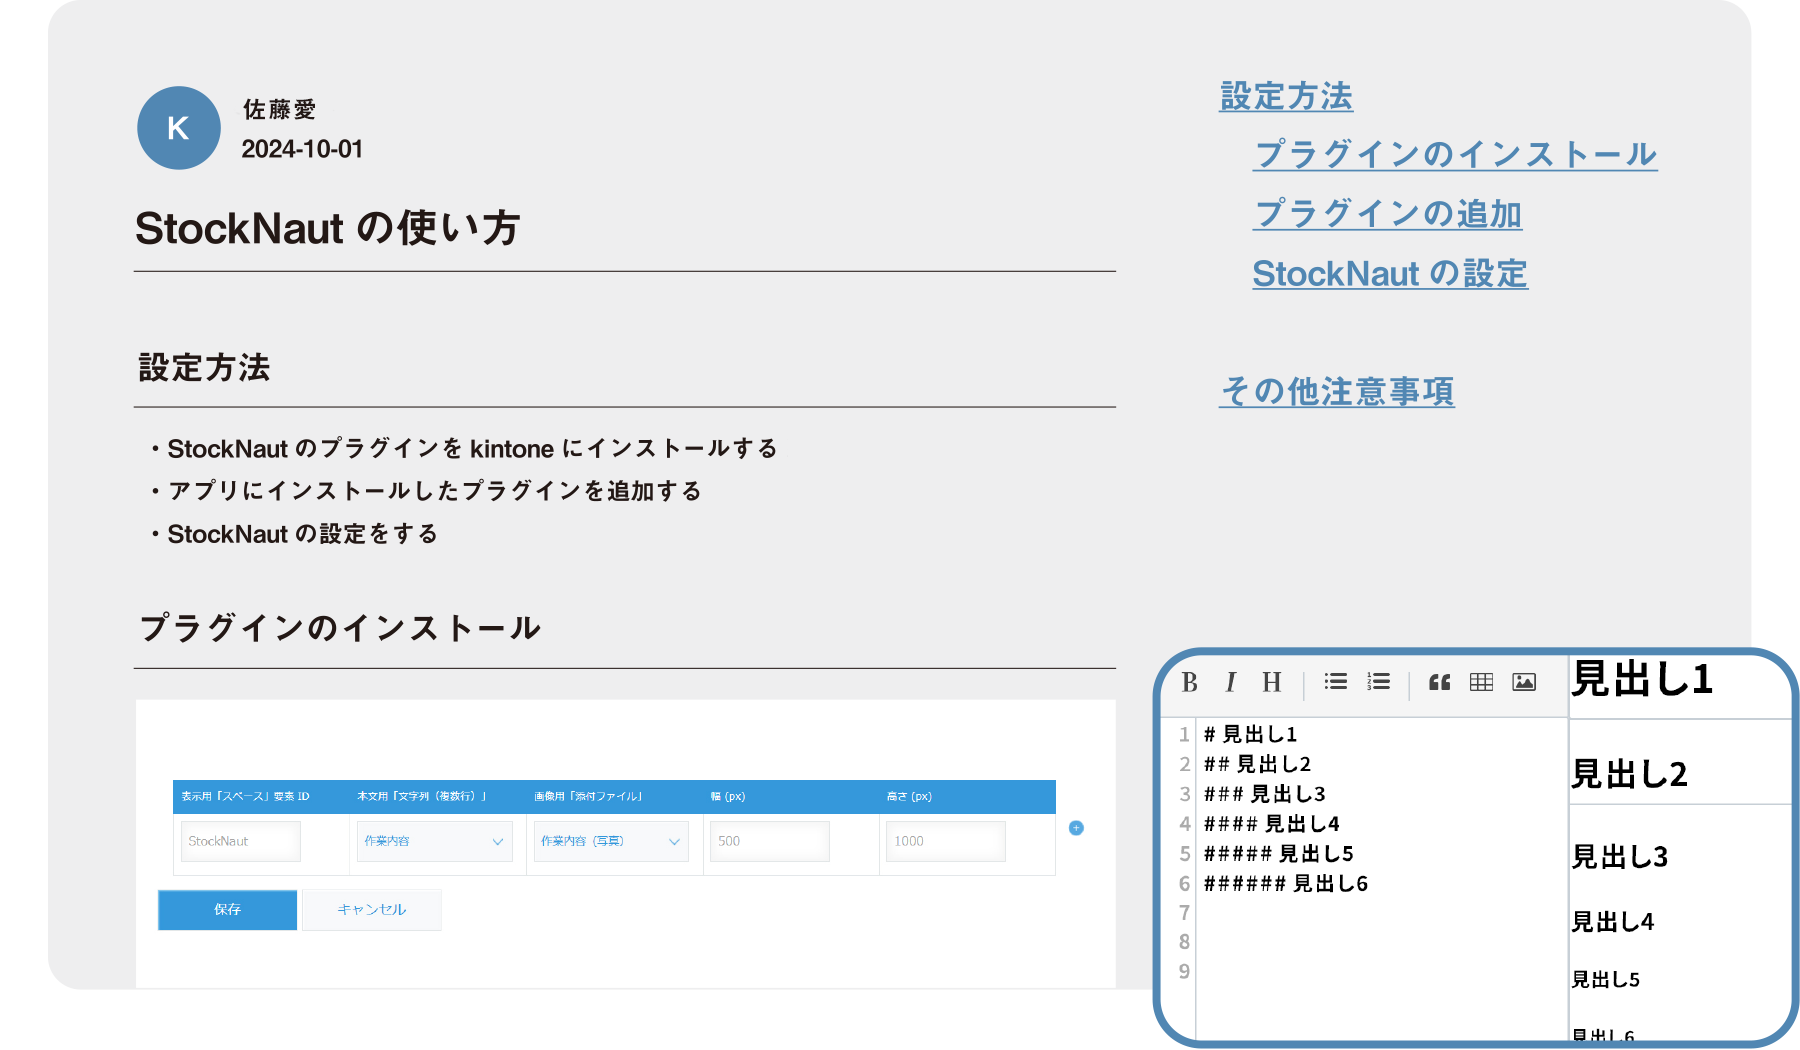This screenshot has width=1800, height=1050.
Task: Go to プラグインのインストール link
Action: 1455,154
